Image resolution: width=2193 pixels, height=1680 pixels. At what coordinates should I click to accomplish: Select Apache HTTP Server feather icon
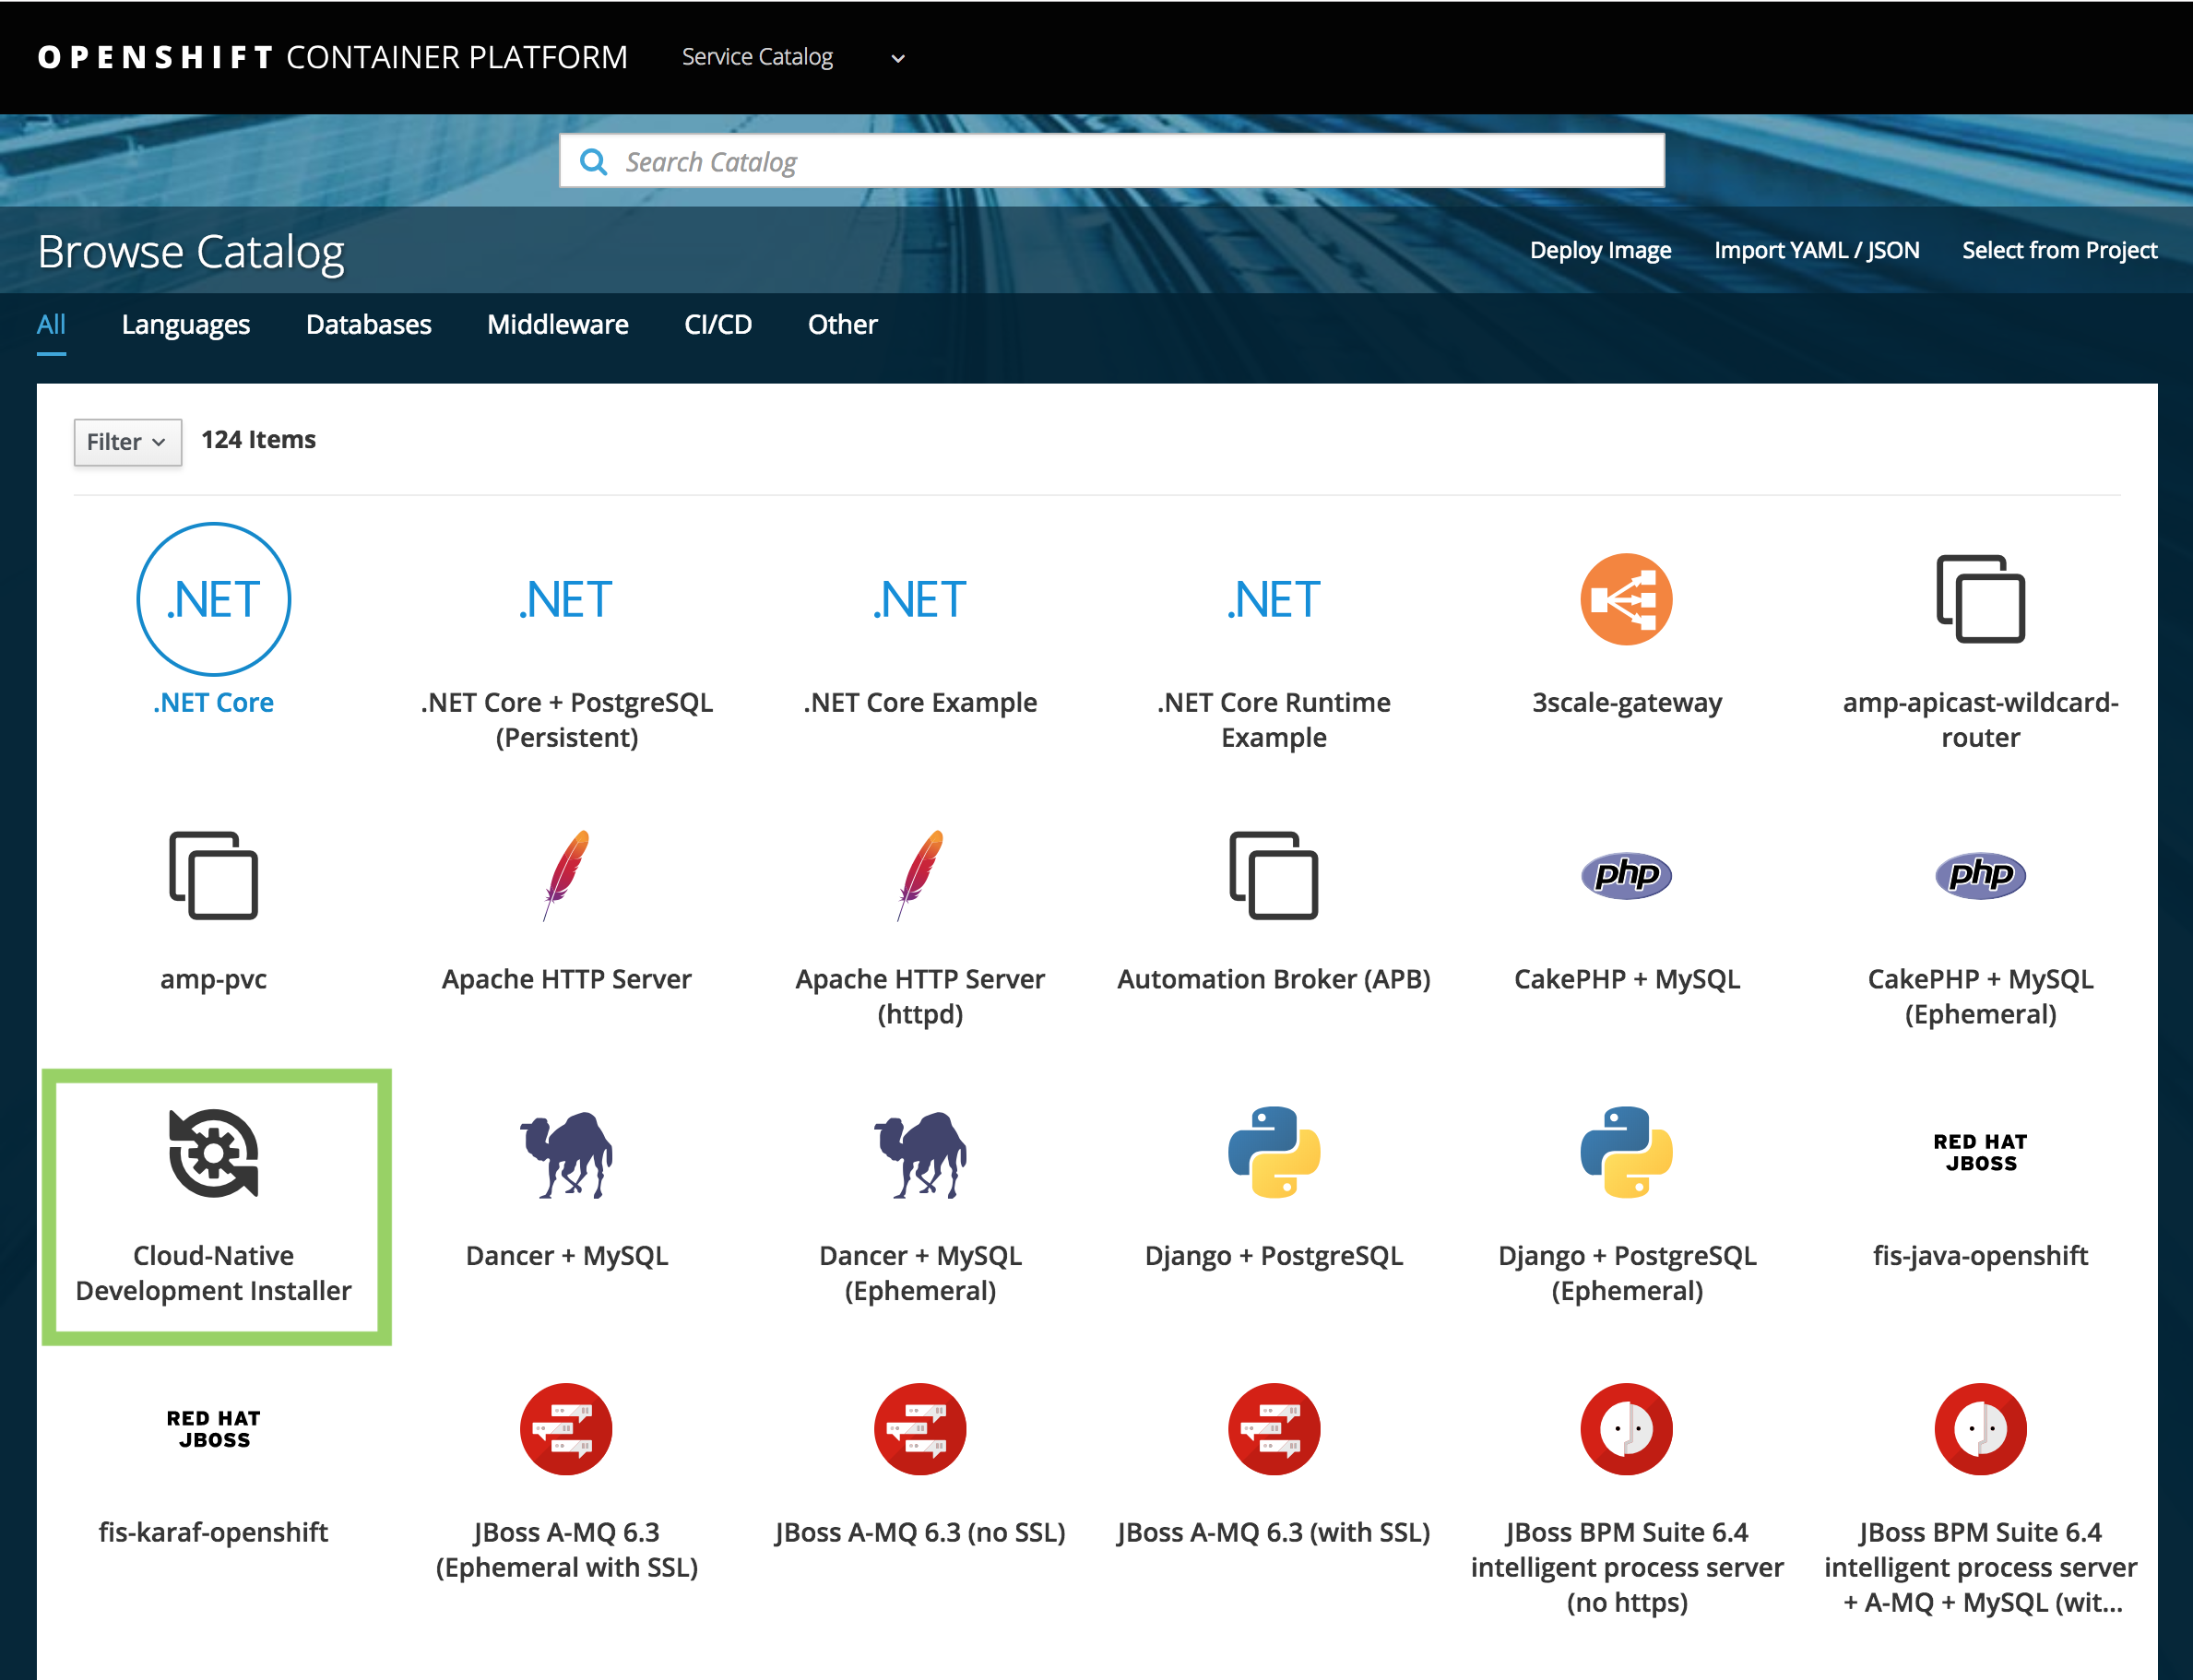coord(566,875)
